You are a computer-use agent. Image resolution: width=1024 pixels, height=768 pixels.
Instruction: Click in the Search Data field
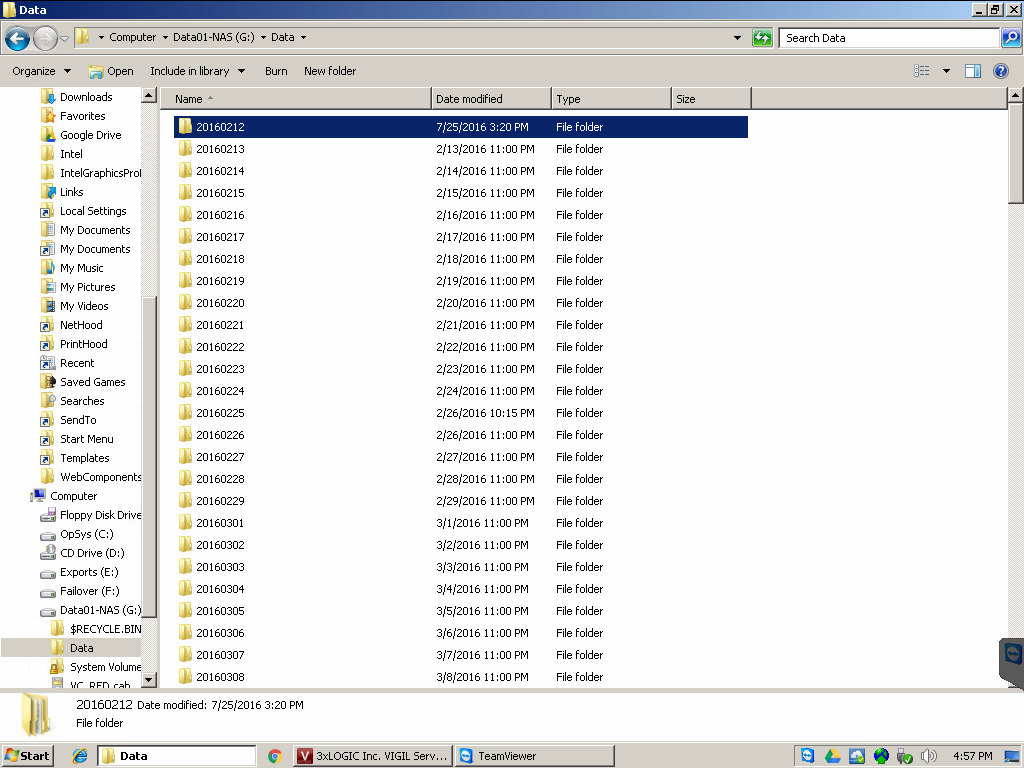click(x=888, y=38)
